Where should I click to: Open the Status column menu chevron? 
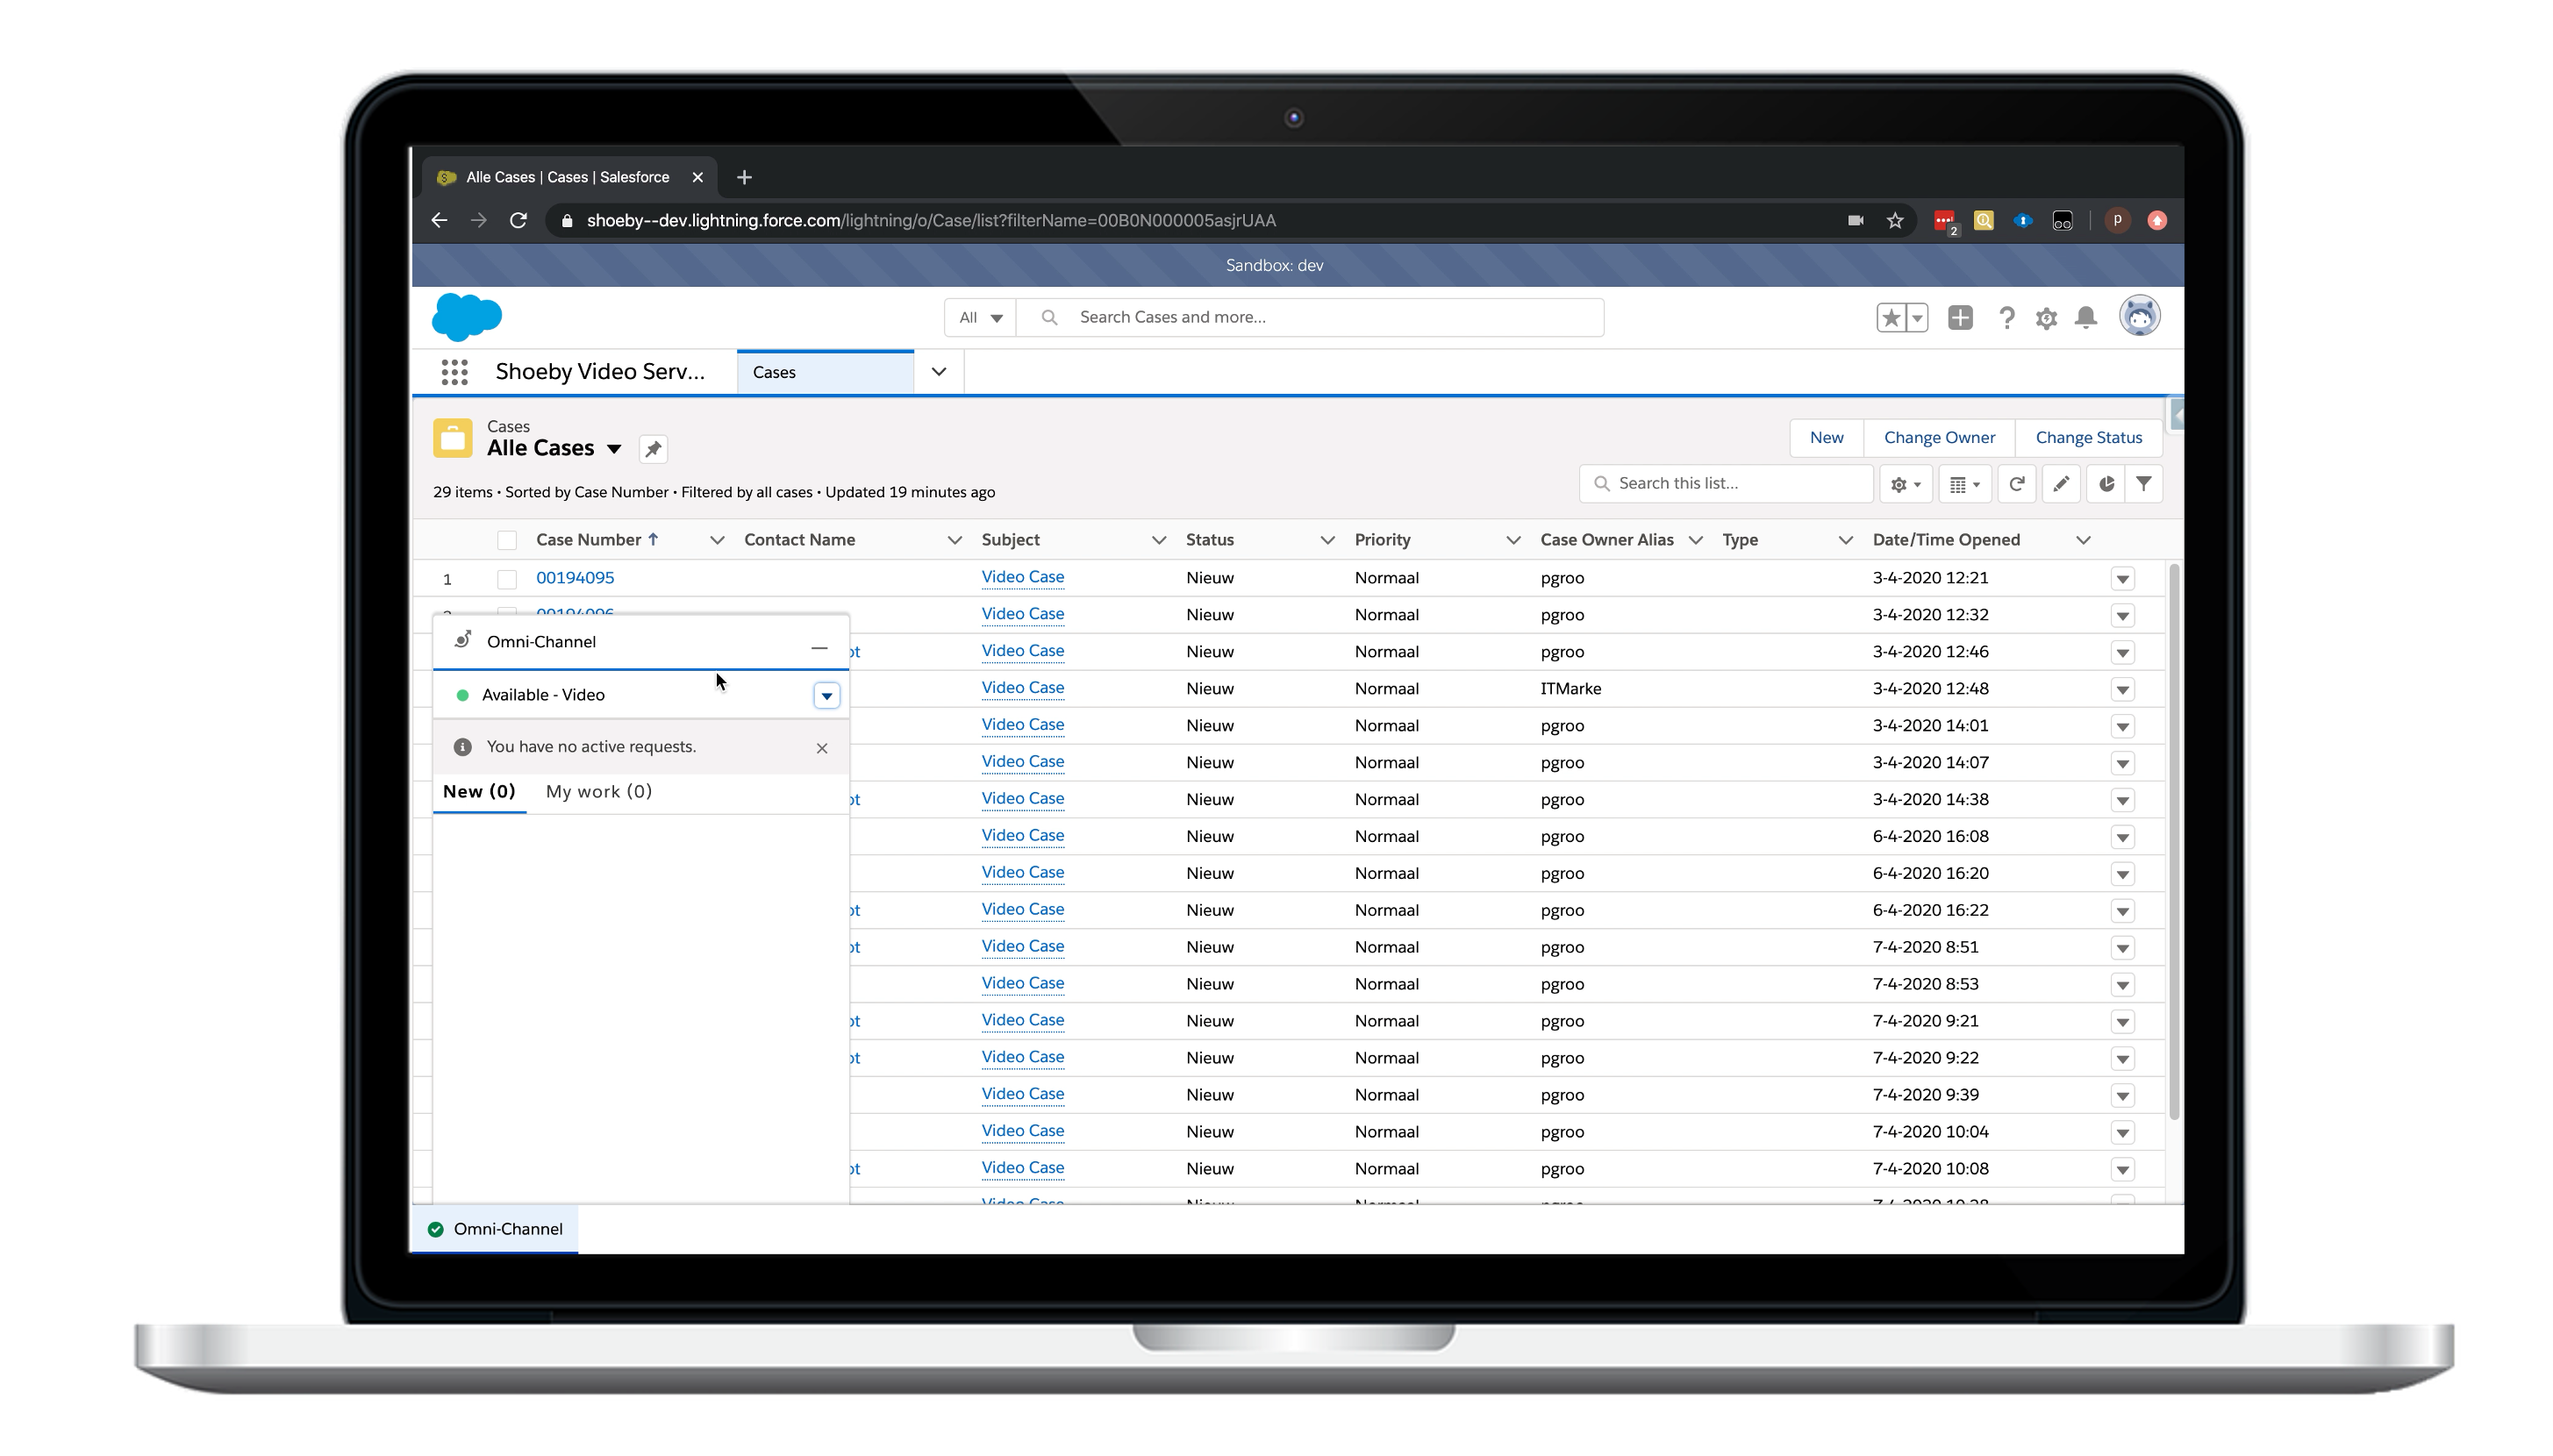[1327, 540]
